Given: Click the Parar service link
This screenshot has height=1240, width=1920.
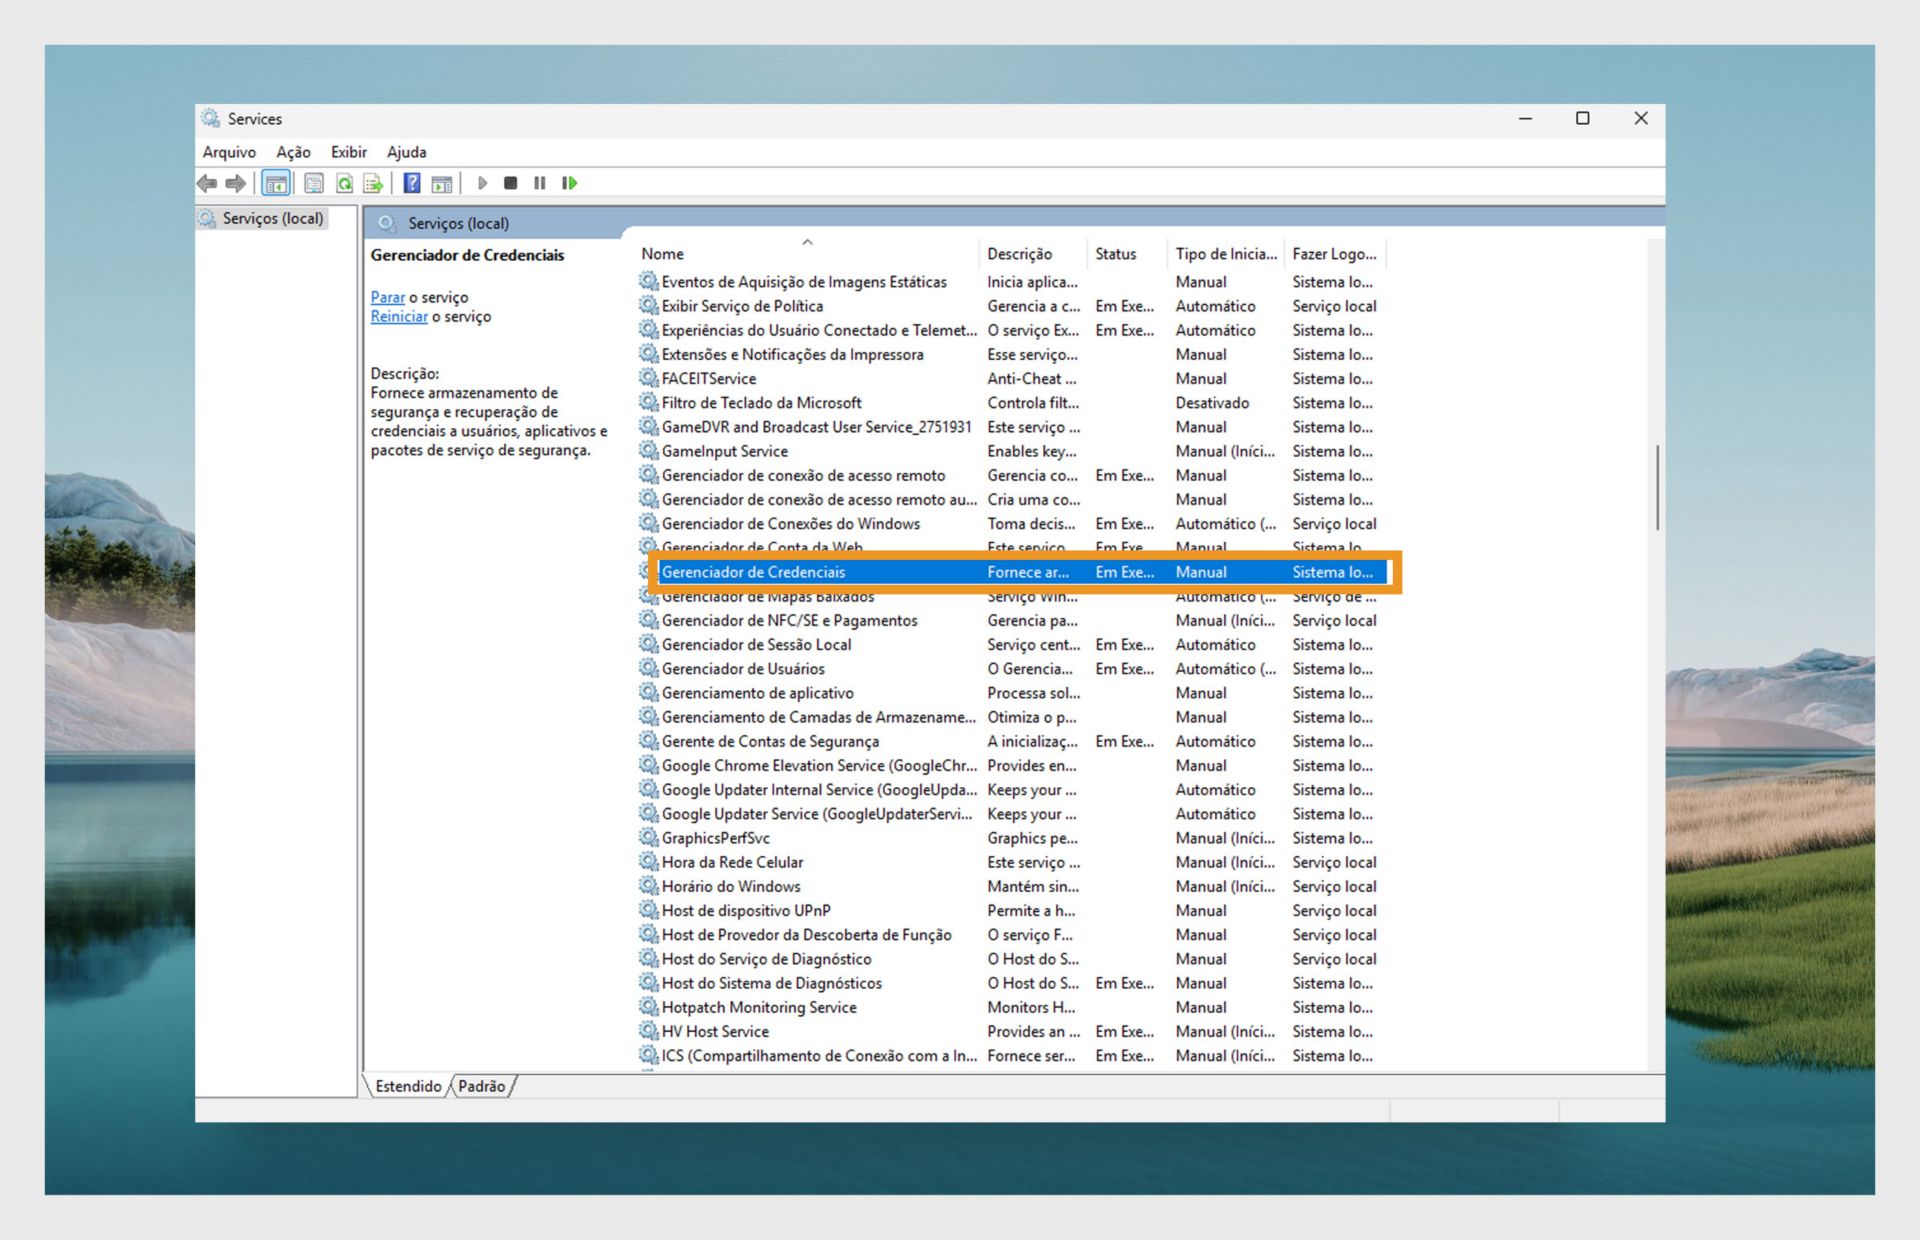Looking at the screenshot, I should (x=387, y=297).
